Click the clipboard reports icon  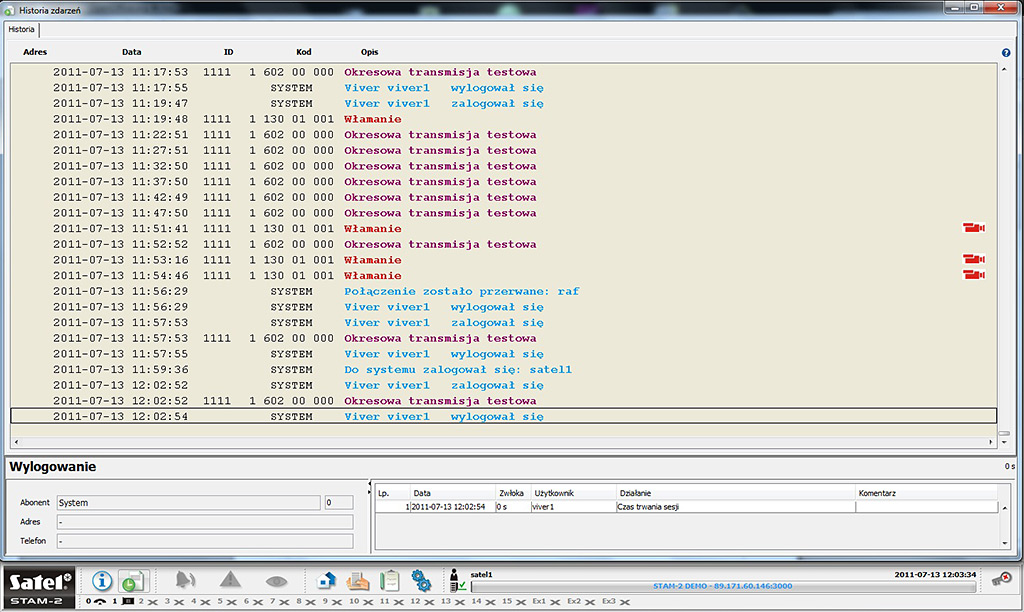(389, 581)
